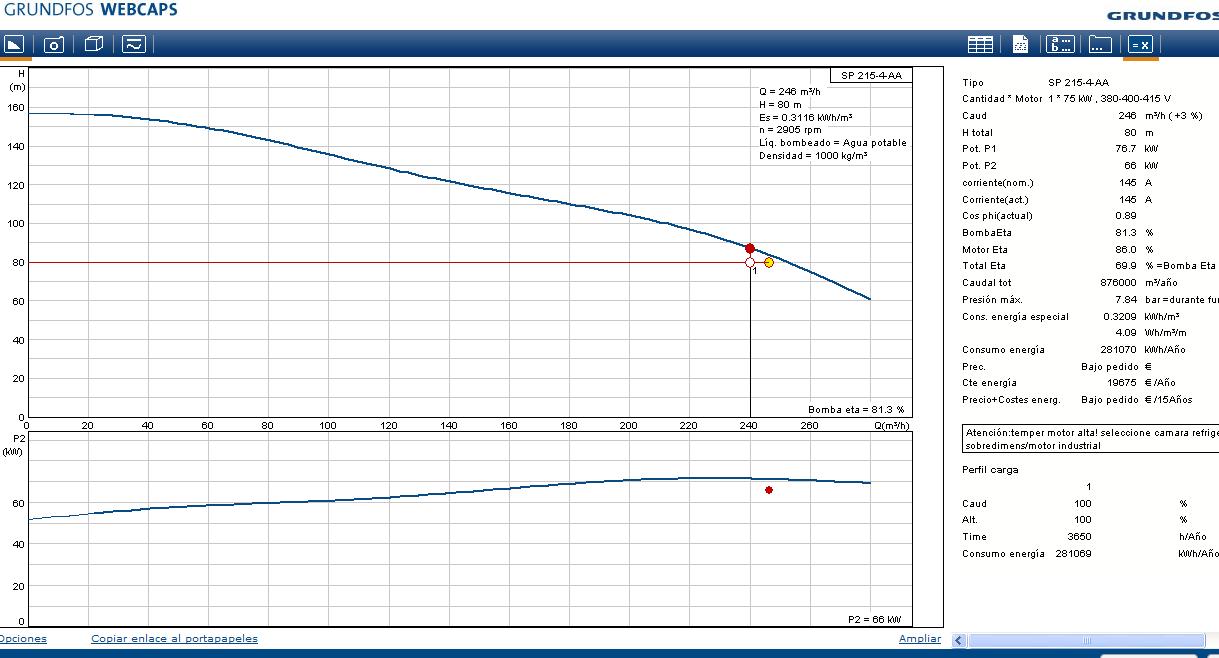Screen dimensions: 1219x658
Task: Click the 'H total' value row
Action: click(1060, 132)
